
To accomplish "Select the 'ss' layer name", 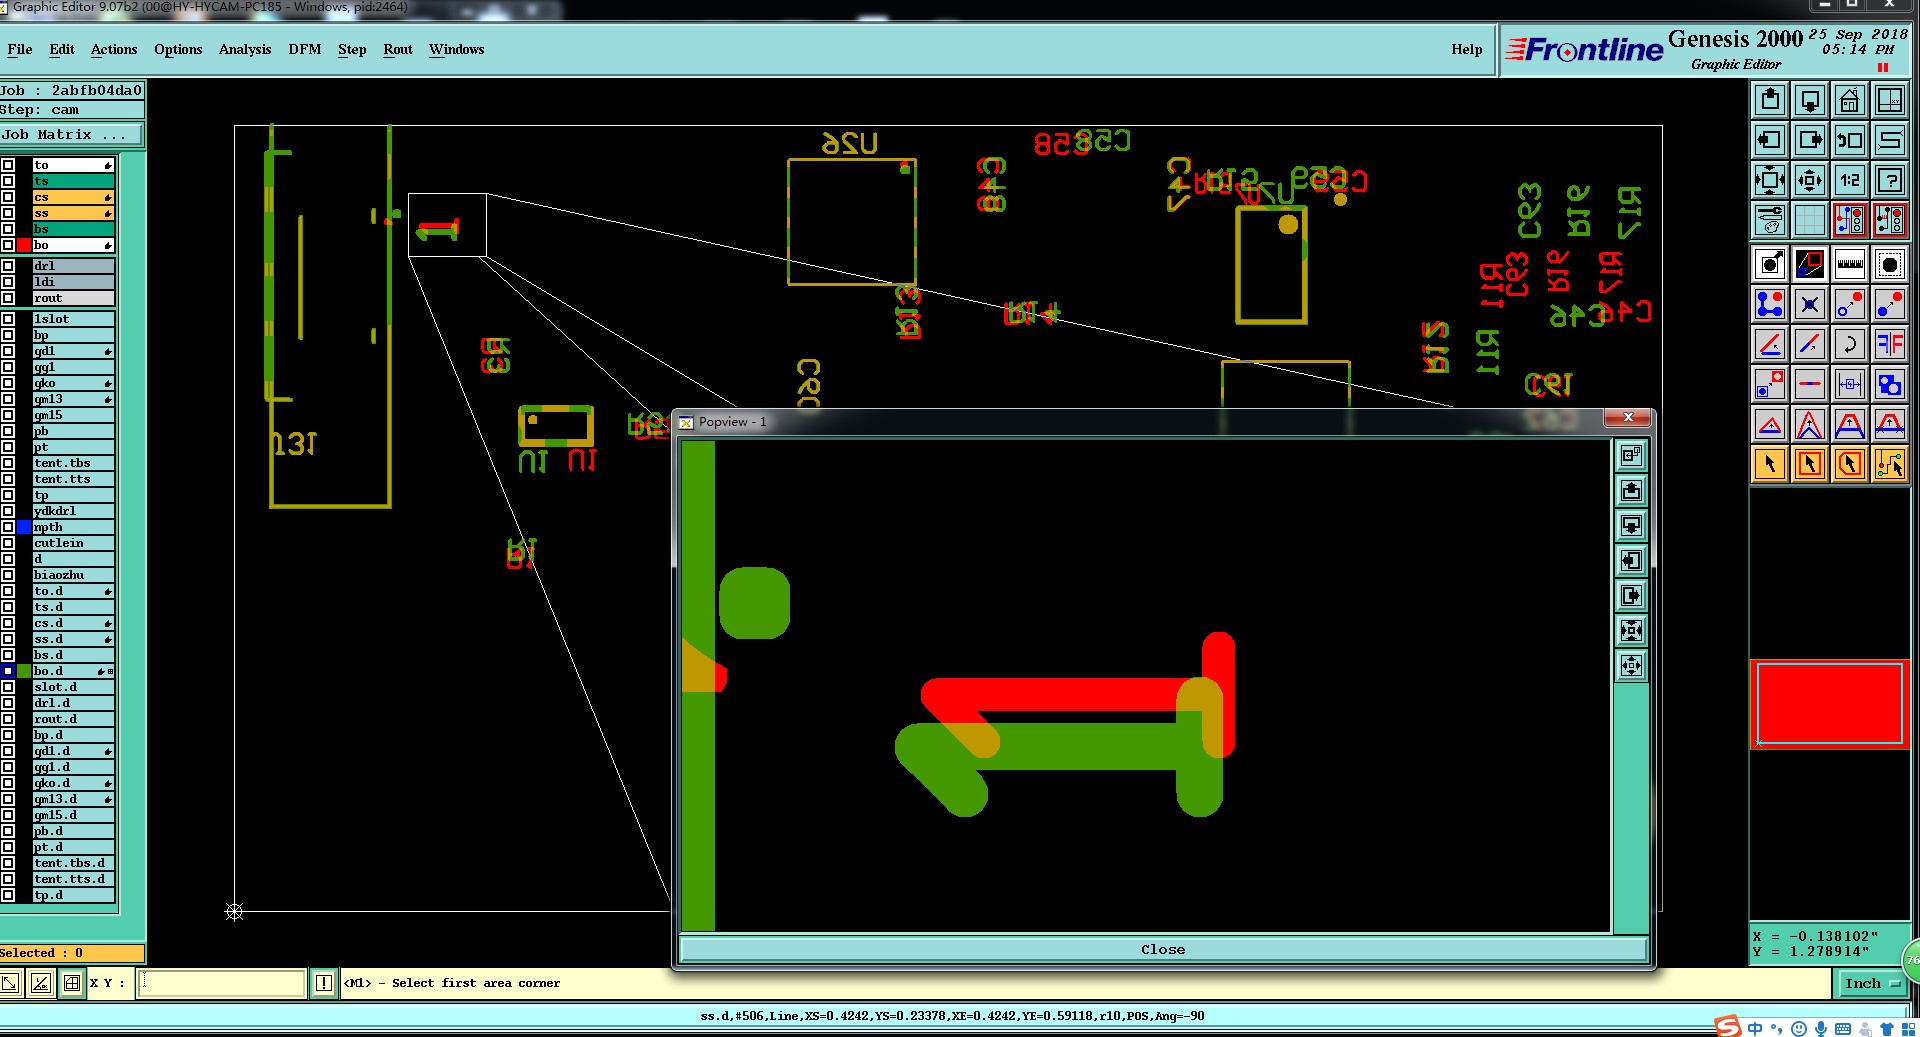I will coord(73,213).
